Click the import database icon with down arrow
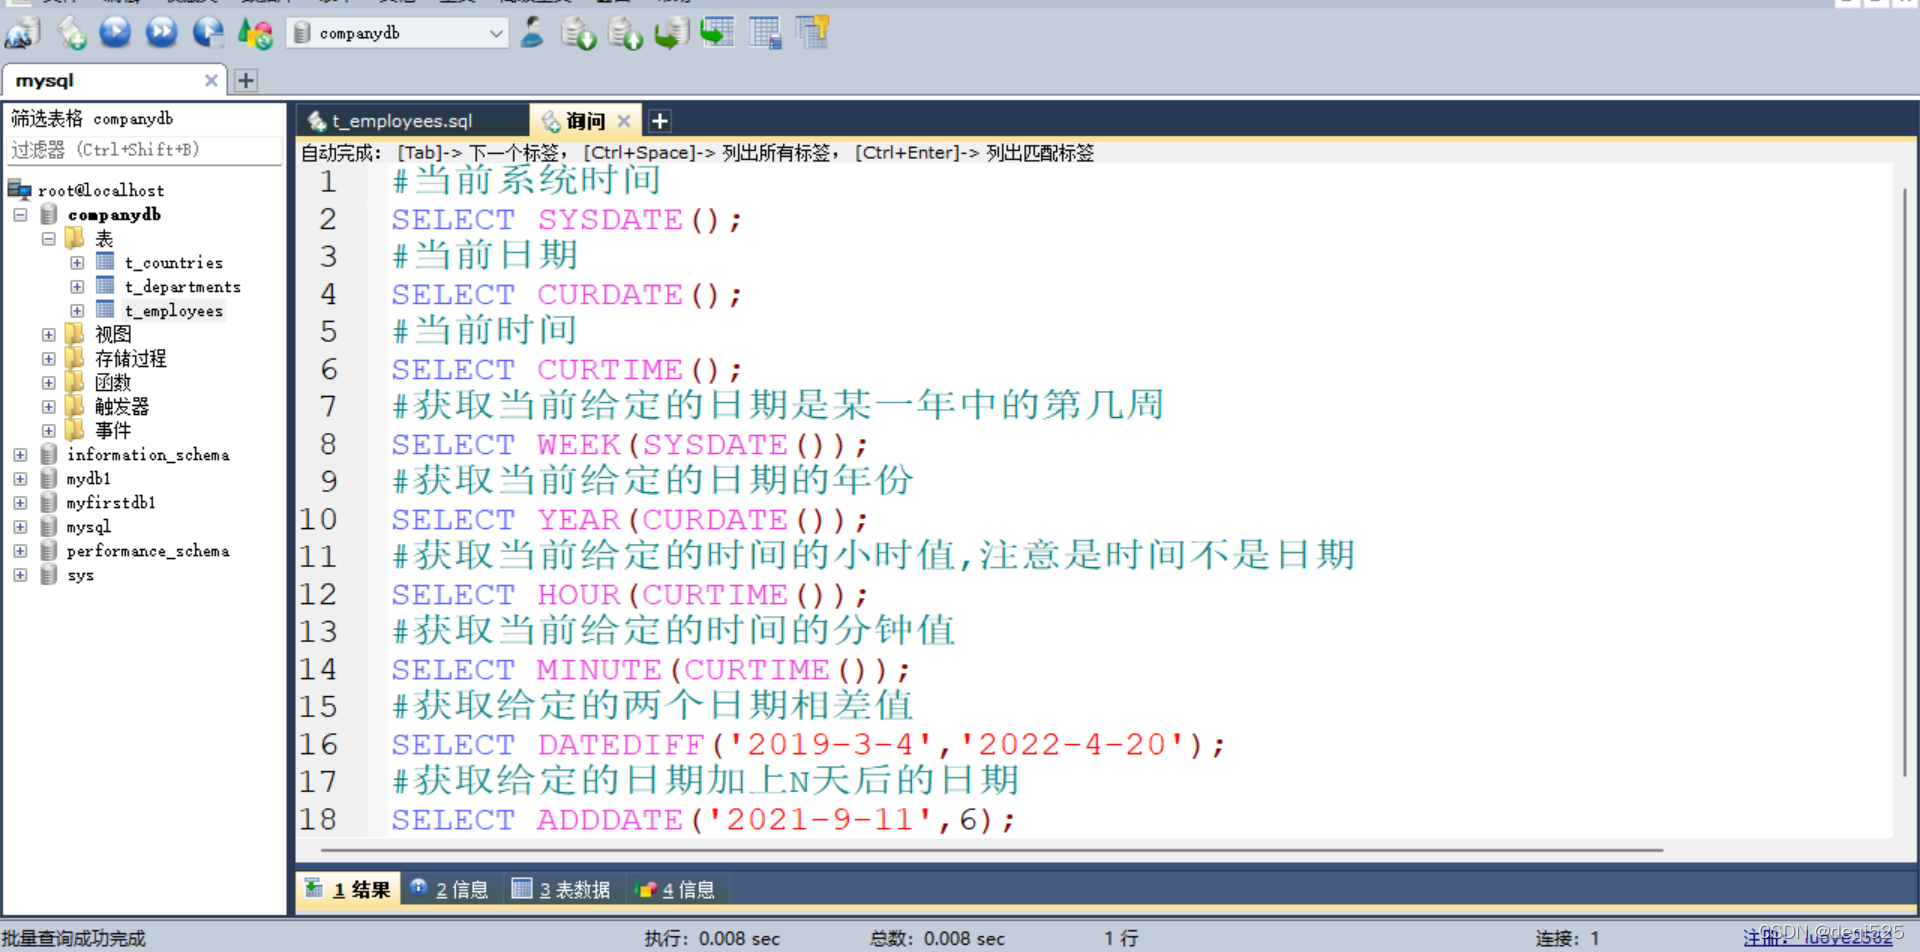 pos(578,33)
